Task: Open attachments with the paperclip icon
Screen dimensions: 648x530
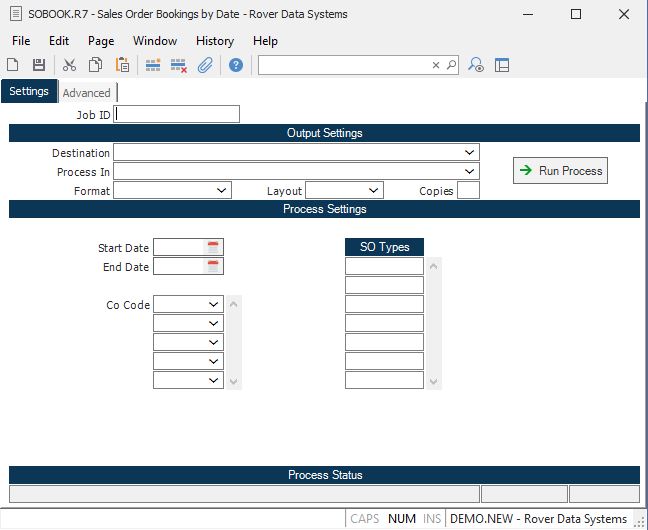Action: pos(205,65)
